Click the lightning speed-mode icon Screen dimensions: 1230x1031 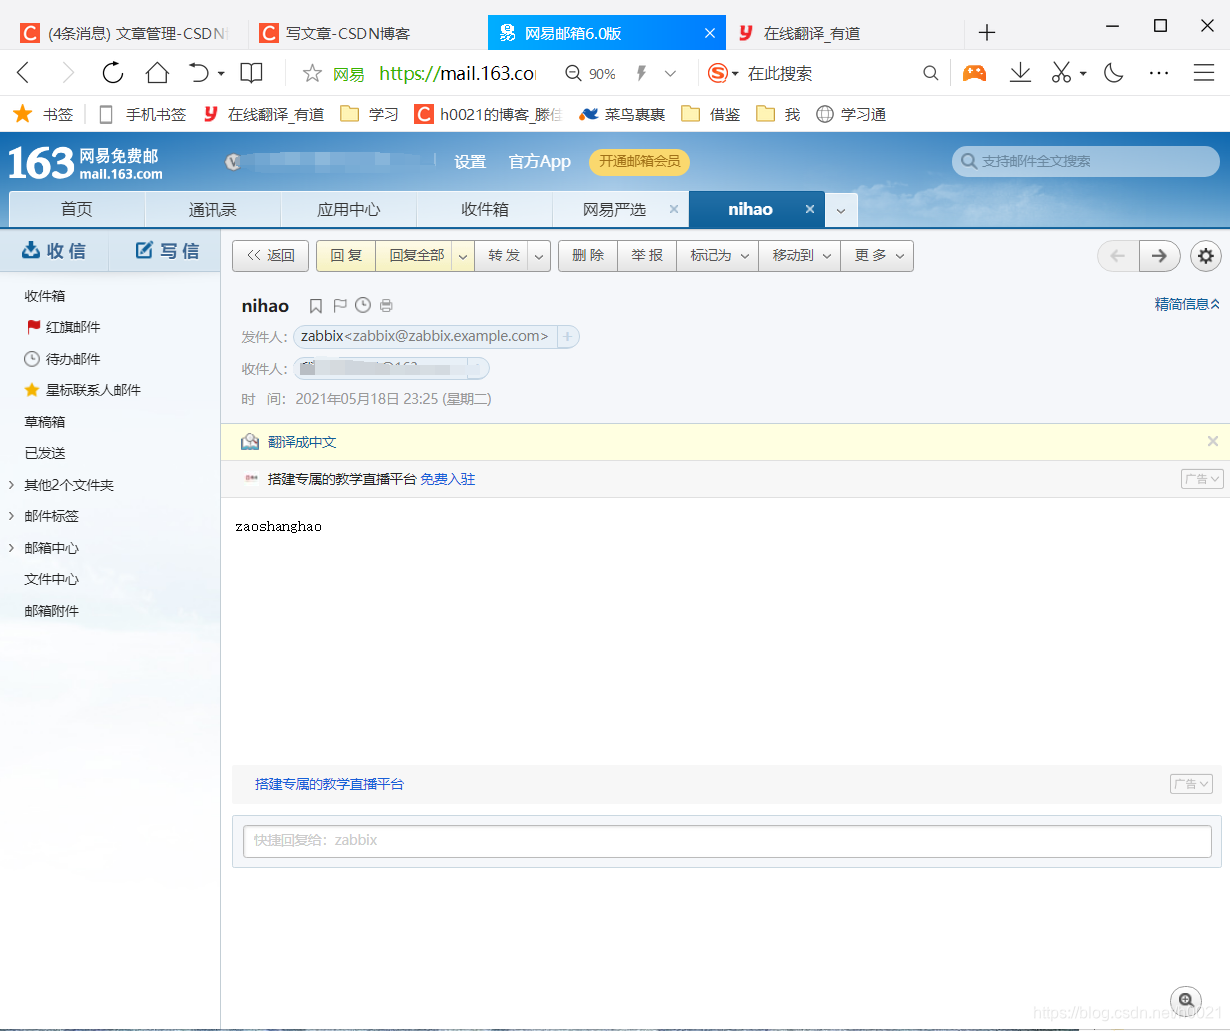[642, 73]
